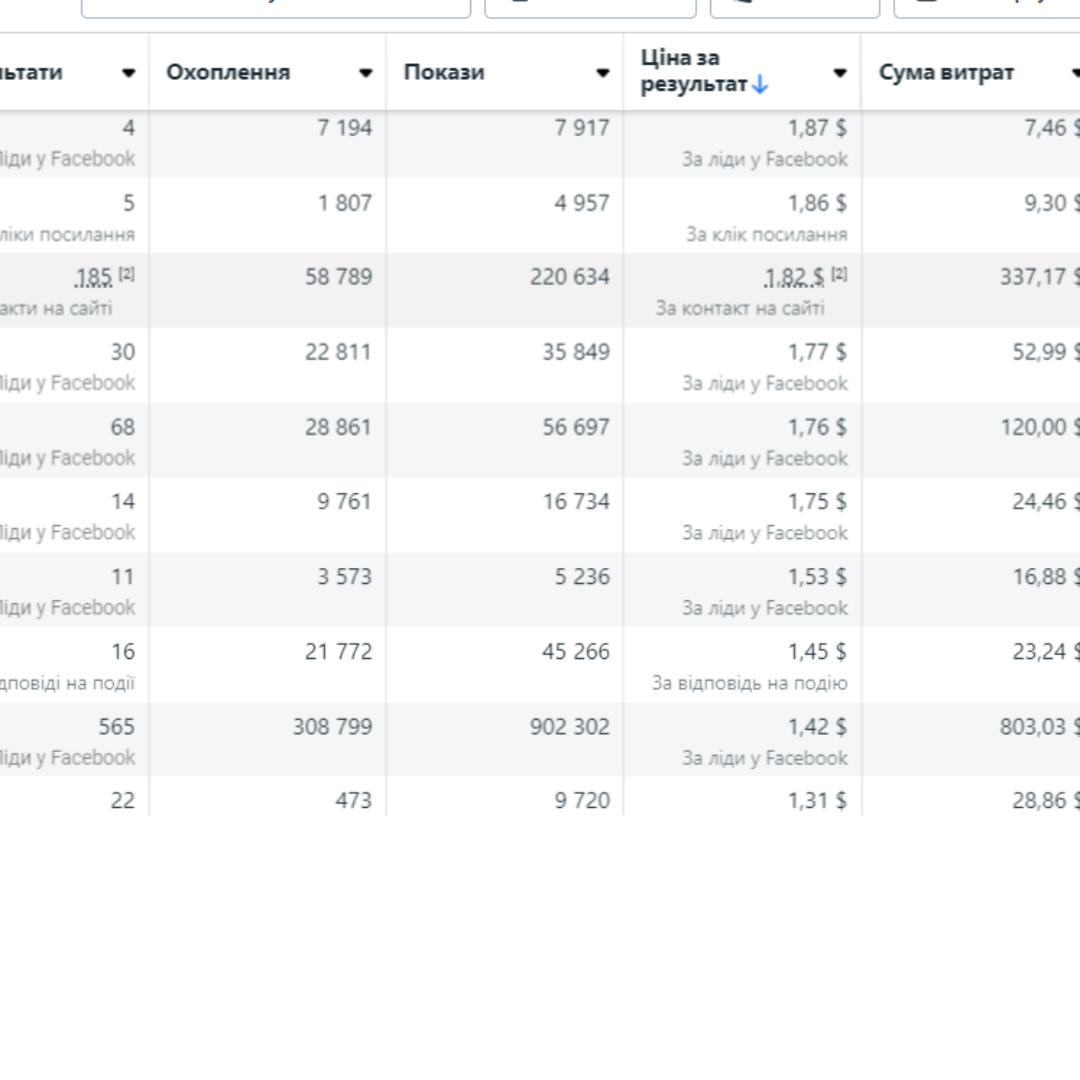Click the [2] footnote next to 185 result
Image resolution: width=1080 pixels, height=1080 pixels.
(127, 273)
